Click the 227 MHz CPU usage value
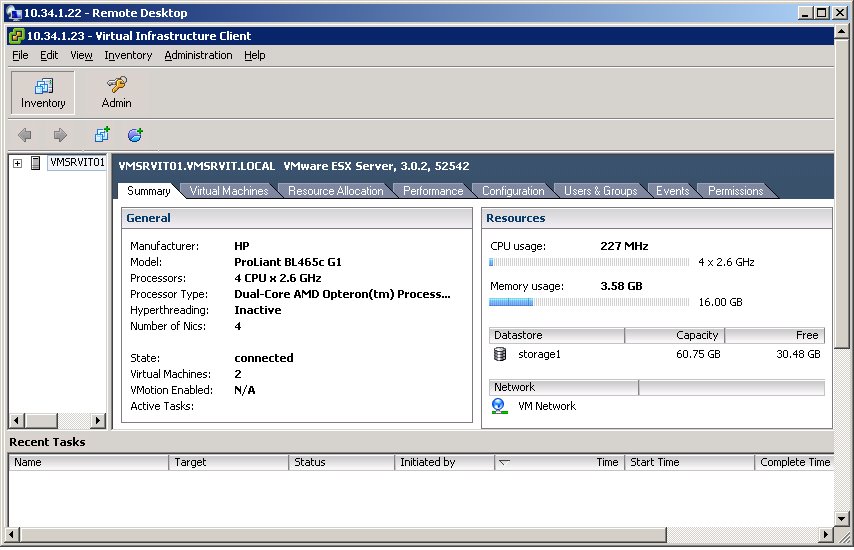The width and height of the screenshot is (854, 550). click(x=624, y=246)
